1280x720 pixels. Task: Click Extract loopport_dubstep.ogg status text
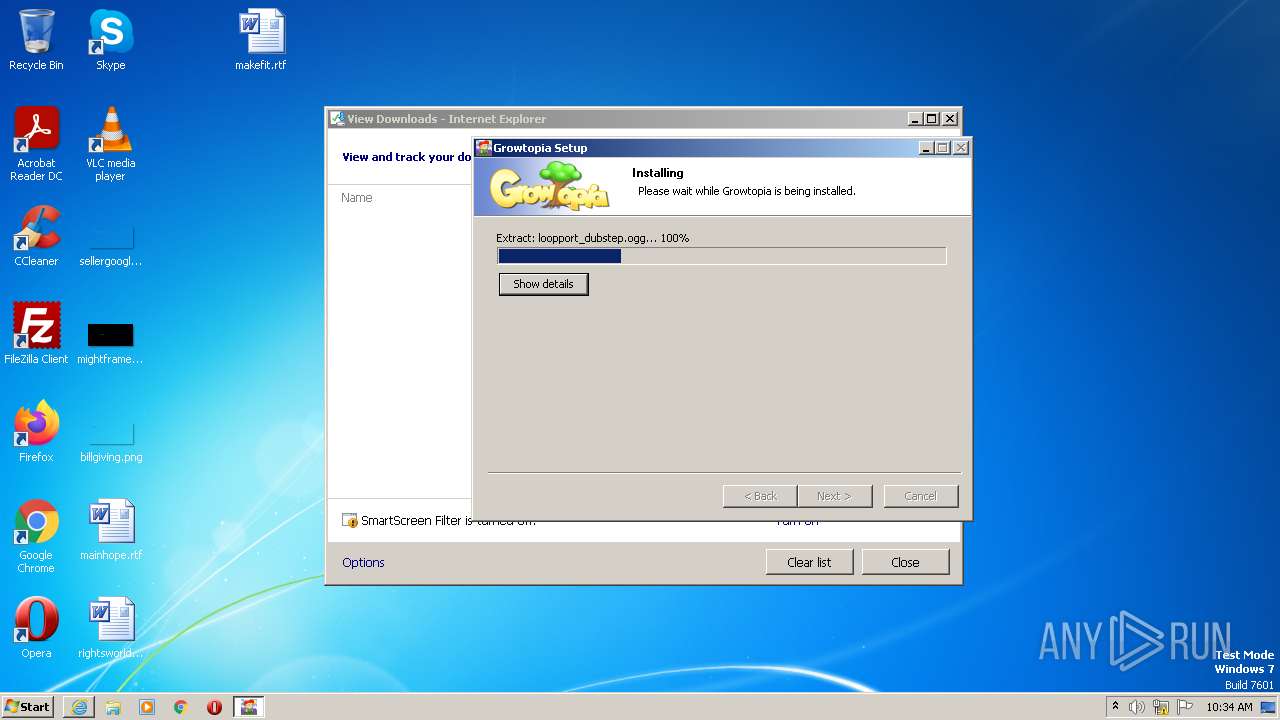click(593, 238)
